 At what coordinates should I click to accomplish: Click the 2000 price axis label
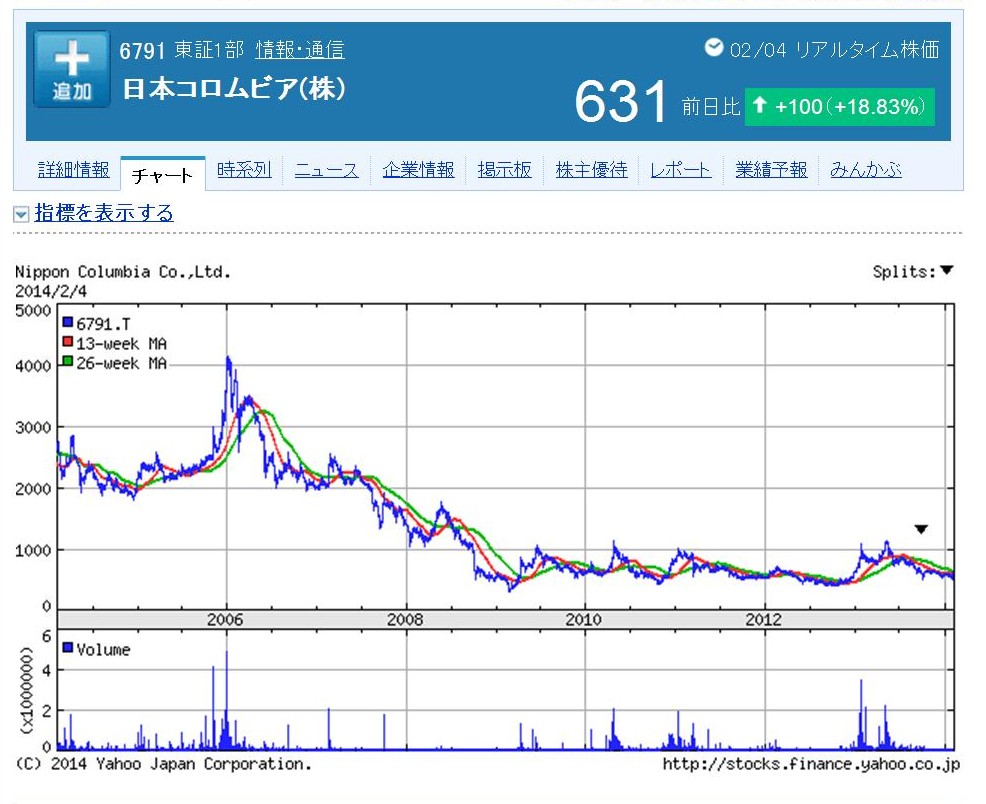pos(33,489)
